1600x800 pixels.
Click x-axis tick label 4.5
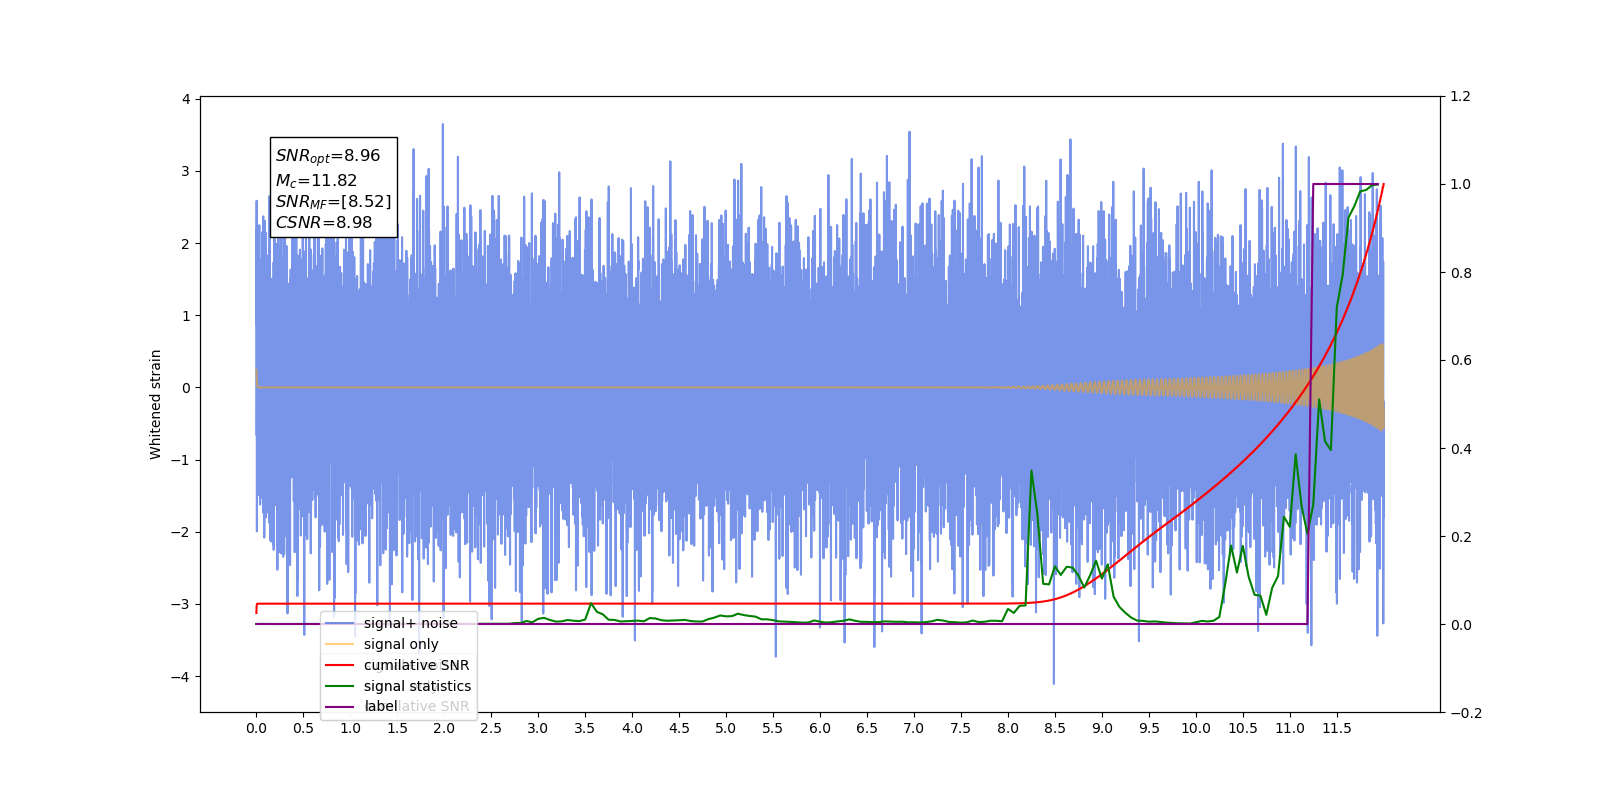[679, 728]
